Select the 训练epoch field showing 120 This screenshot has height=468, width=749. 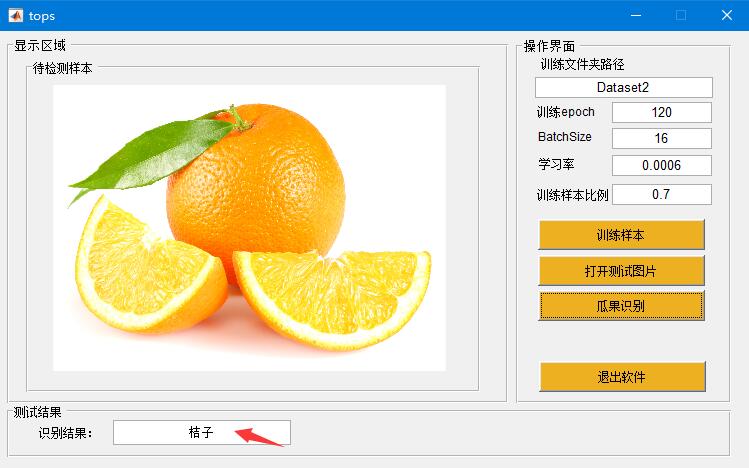[662, 112]
